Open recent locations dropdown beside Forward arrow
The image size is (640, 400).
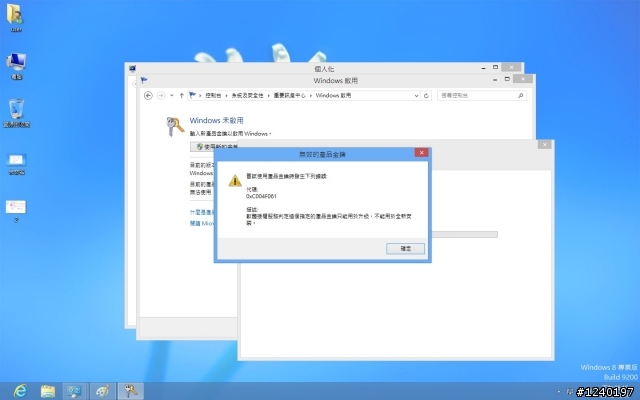point(171,96)
